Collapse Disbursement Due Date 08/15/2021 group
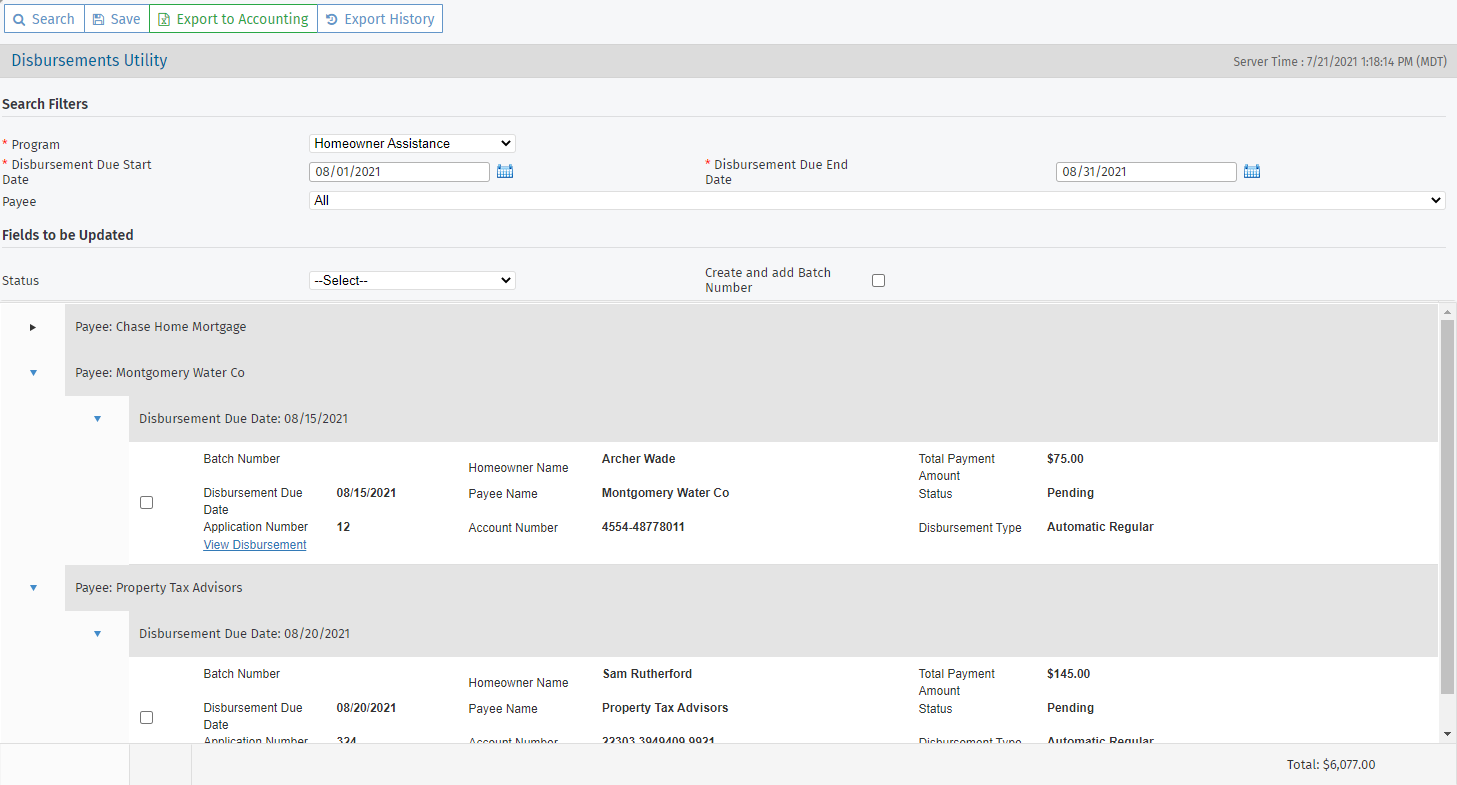Screen dimensions: 1457x785 [x=97, y=419]
